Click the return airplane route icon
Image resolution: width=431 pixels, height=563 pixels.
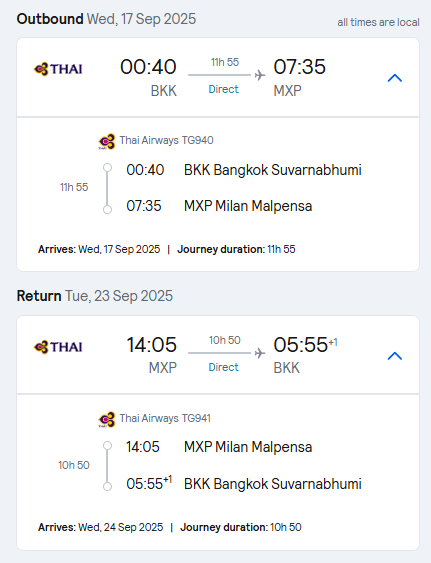coord(260,353)
